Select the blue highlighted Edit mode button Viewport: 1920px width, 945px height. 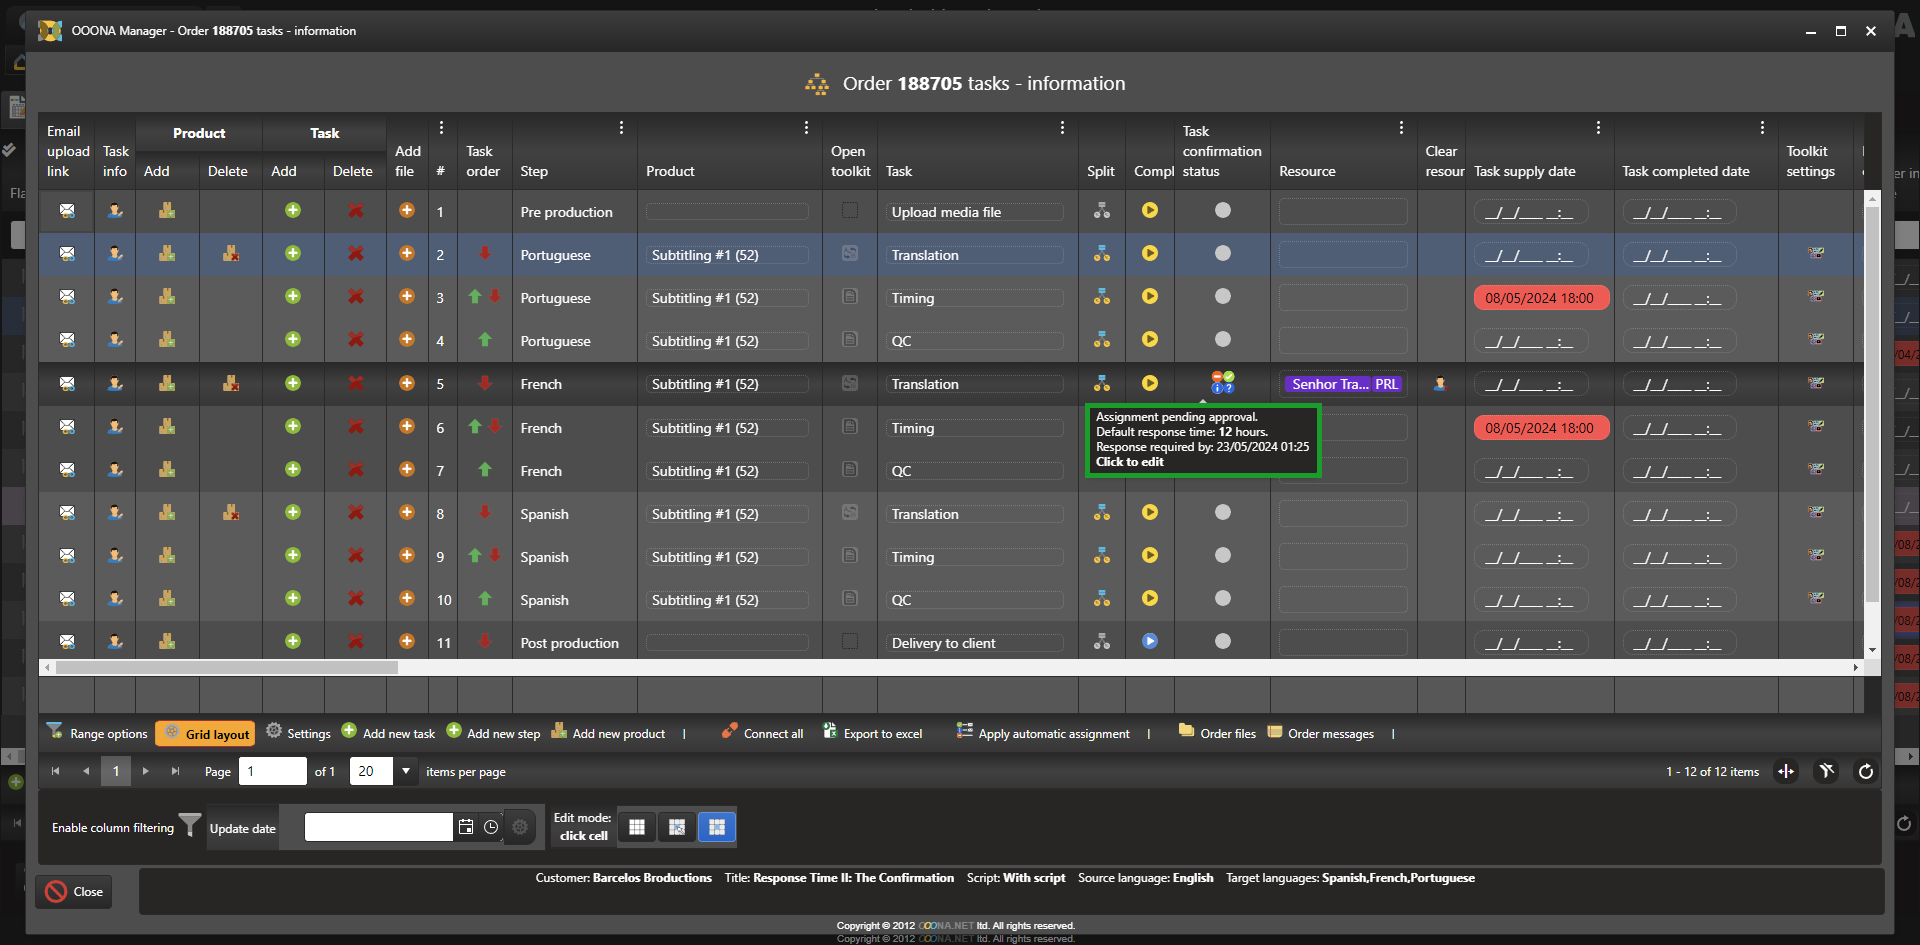click(716, 827)
